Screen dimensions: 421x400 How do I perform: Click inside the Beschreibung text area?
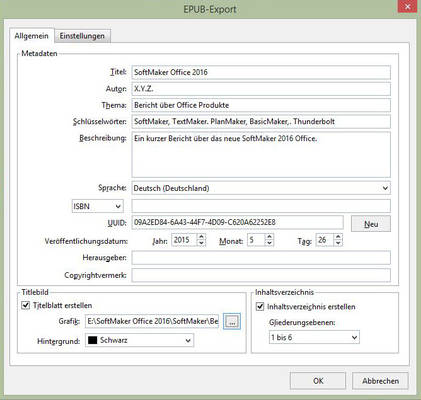point(261,155)
